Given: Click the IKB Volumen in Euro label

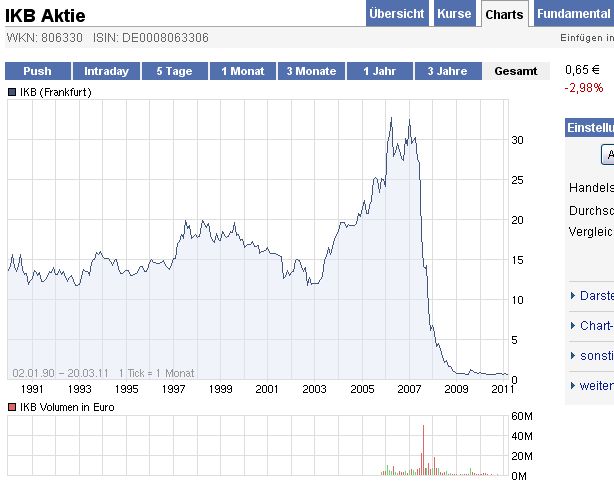Looking at the screenshot, I should click(67, 407).
